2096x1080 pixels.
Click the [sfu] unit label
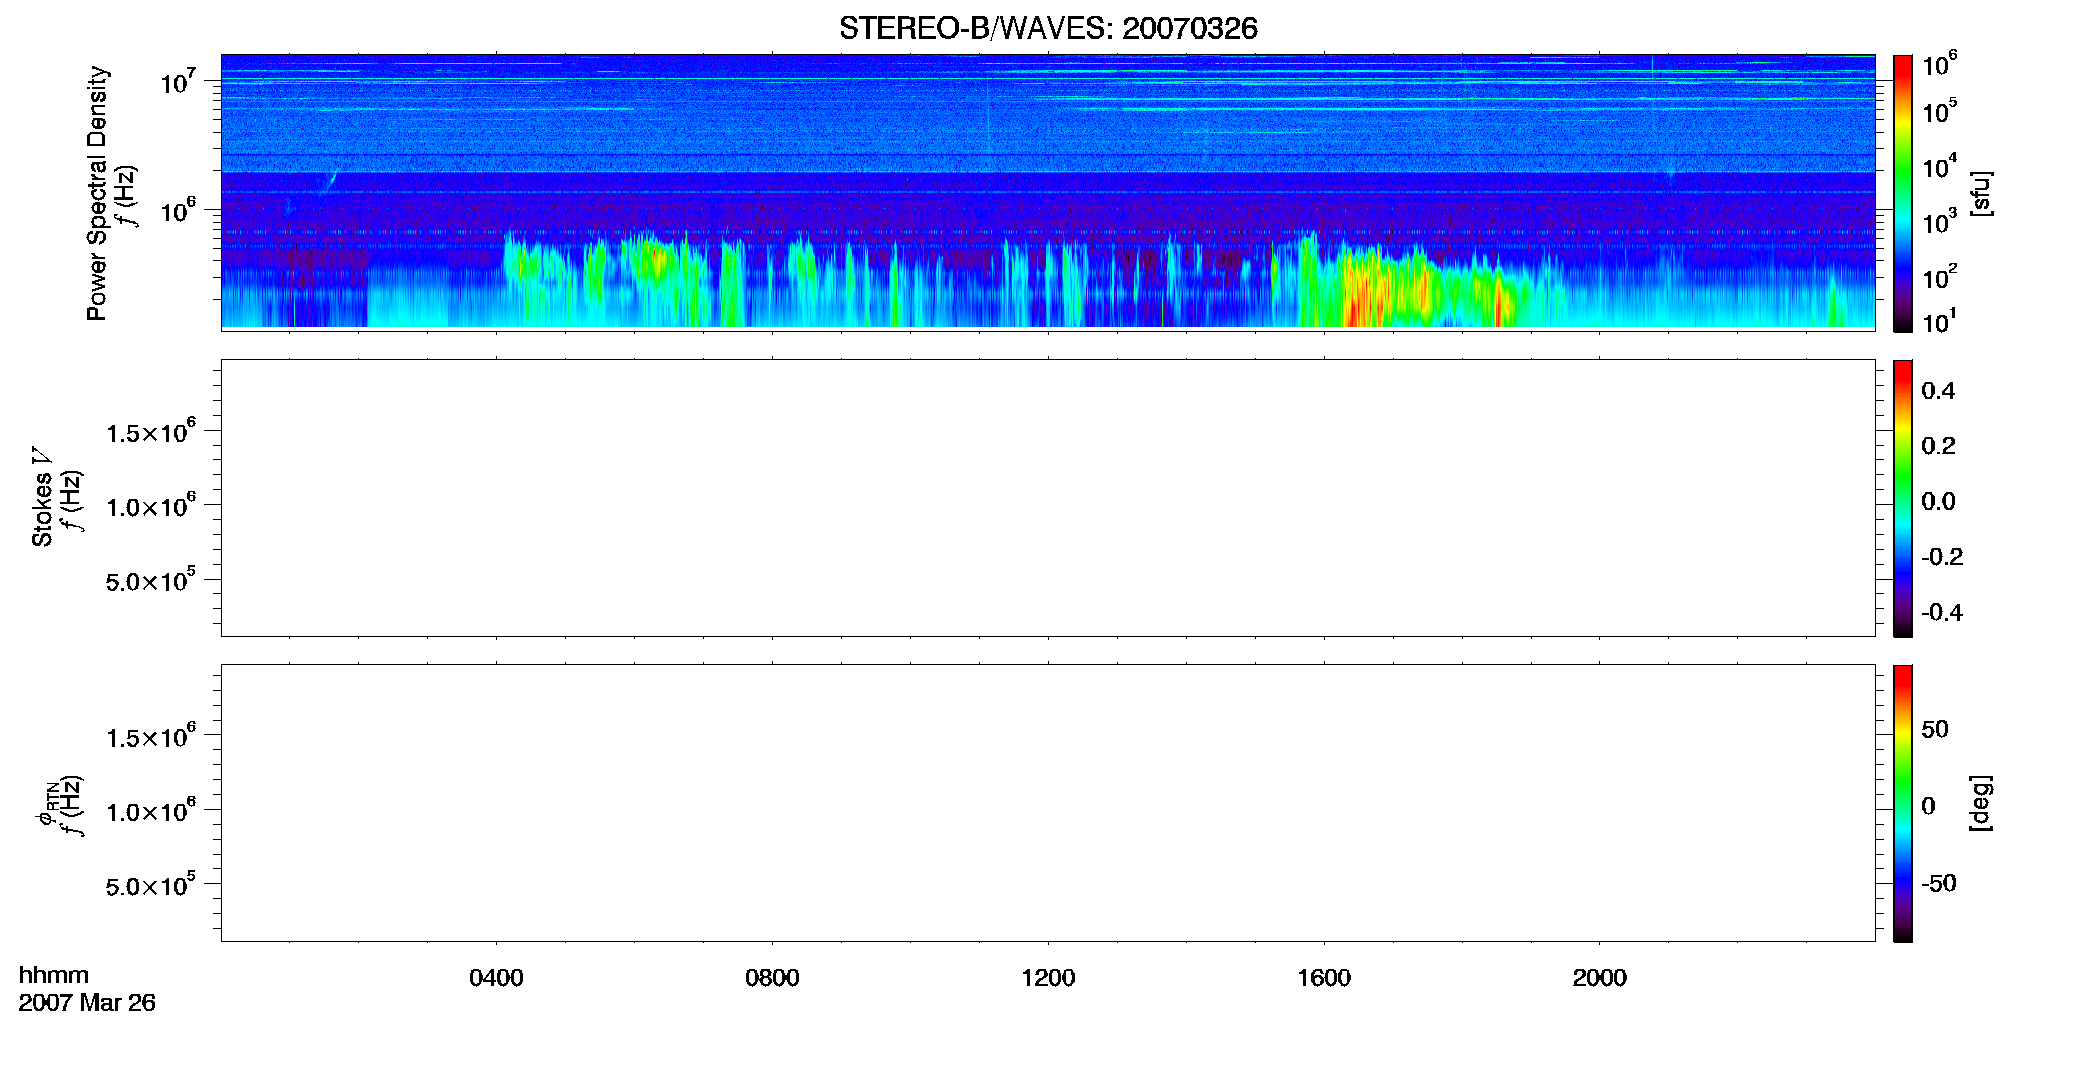(1981, 193)
